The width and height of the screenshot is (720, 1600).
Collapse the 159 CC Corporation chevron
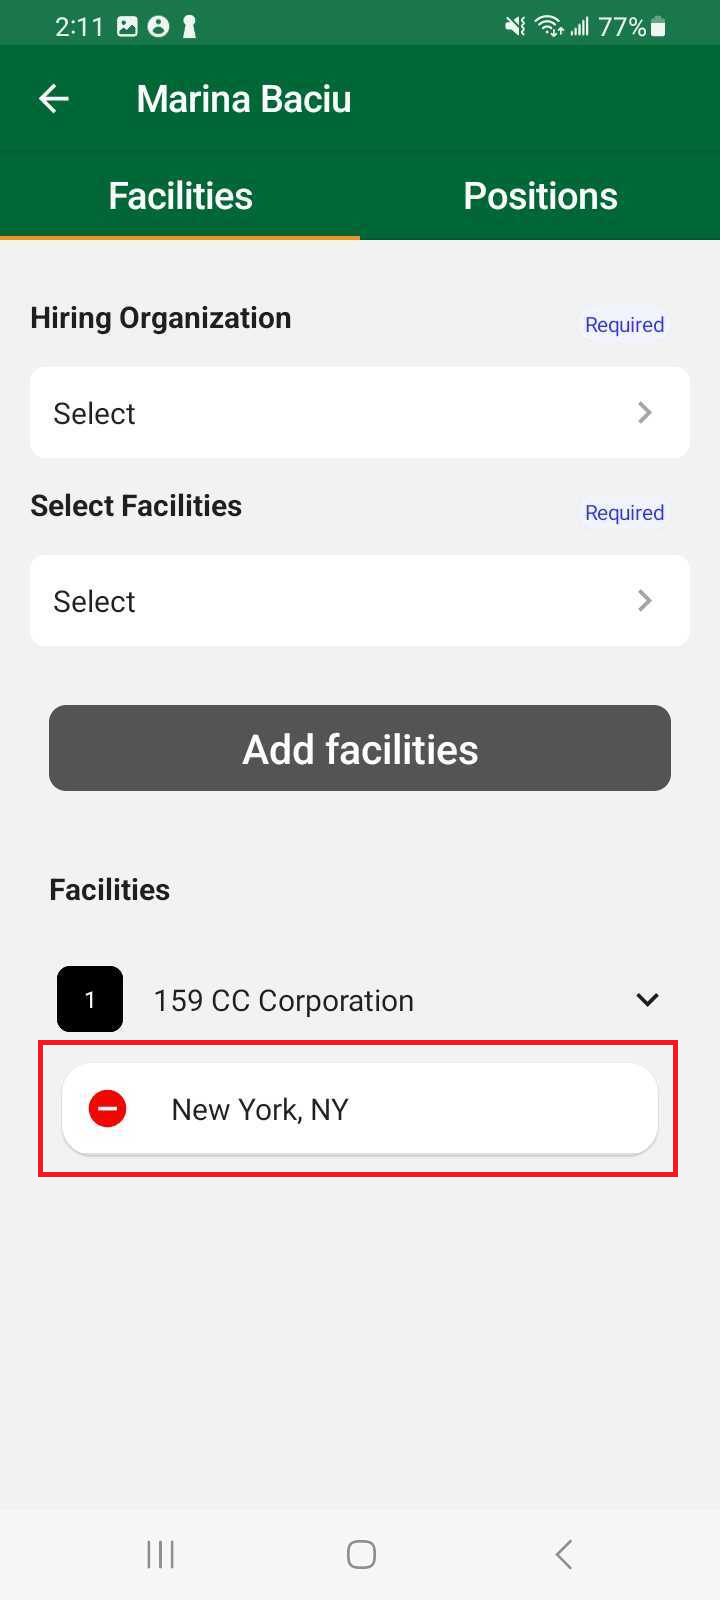(x=647, y=999)
